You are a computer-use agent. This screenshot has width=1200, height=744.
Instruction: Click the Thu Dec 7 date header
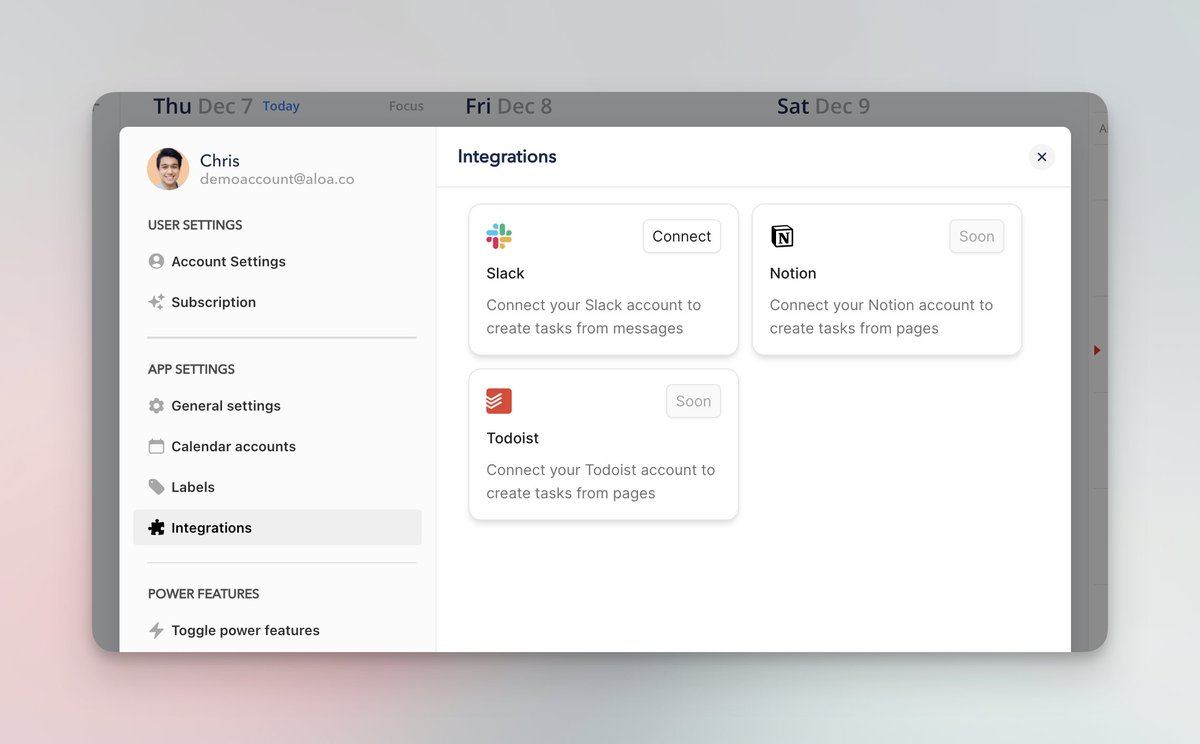coord(203,106)
